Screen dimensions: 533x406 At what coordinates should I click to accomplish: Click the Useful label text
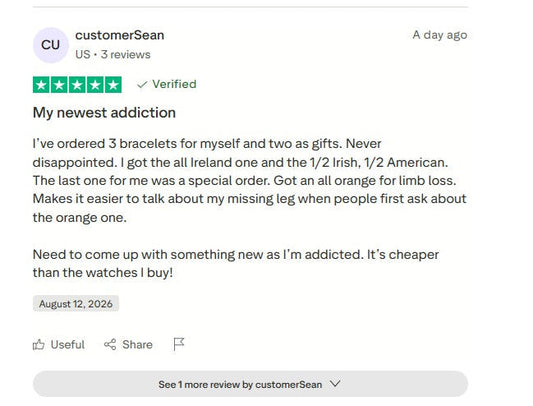coord(68,344)
